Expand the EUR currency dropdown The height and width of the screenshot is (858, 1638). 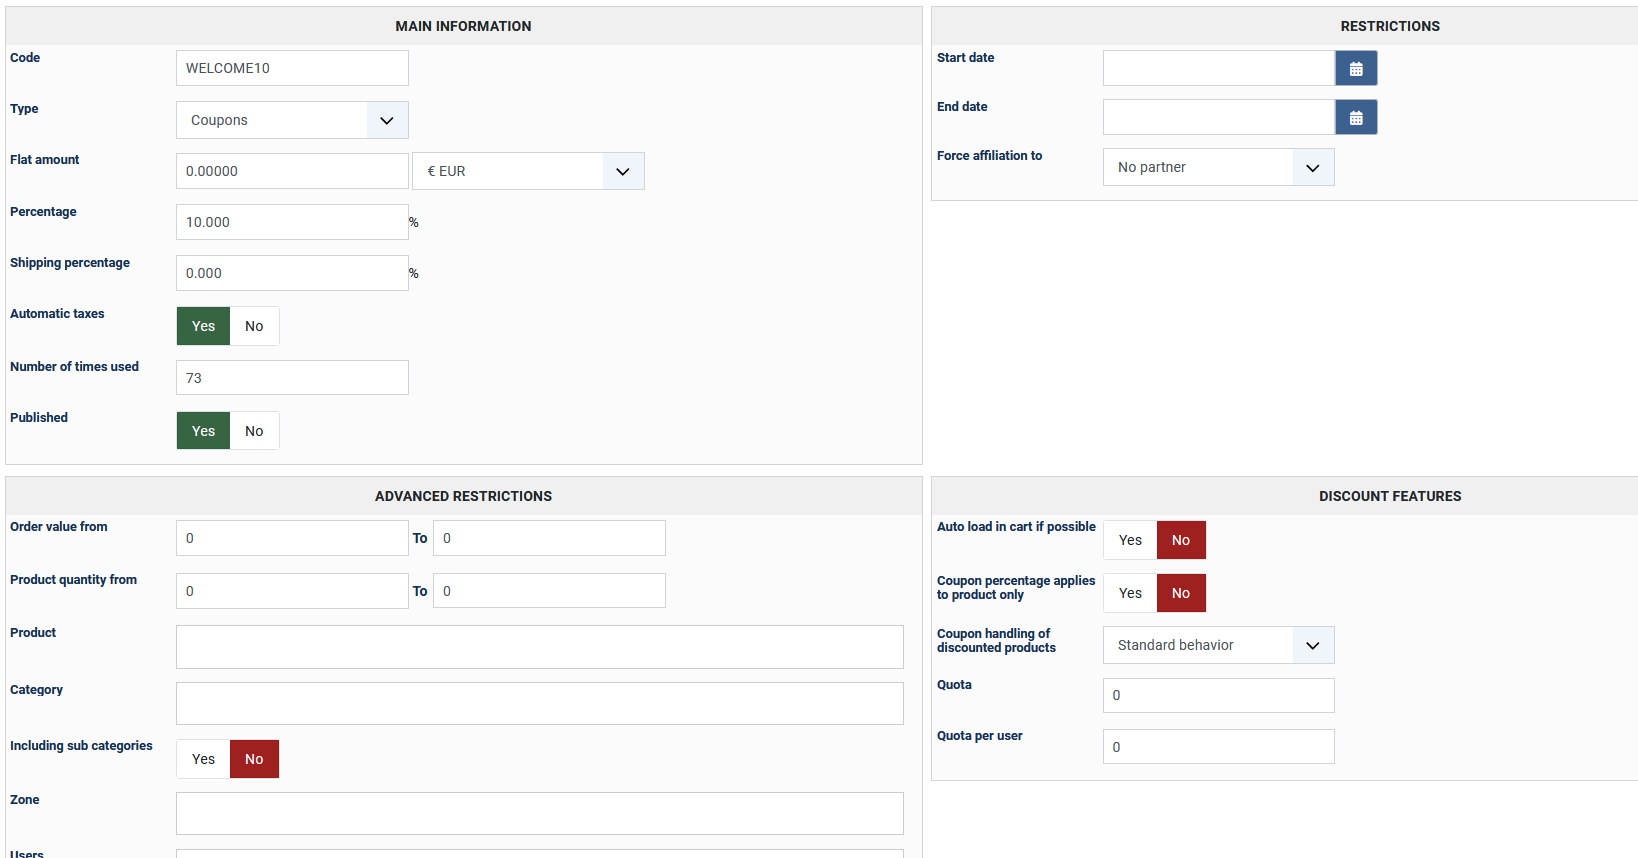point(528,171)
